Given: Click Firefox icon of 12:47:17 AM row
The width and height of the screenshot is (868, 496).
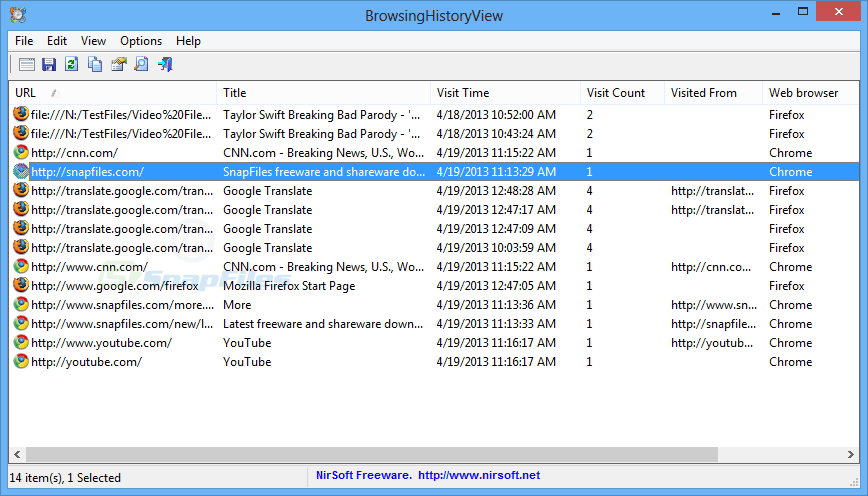Looking at the screenshot, I should [x=21, y=209].
